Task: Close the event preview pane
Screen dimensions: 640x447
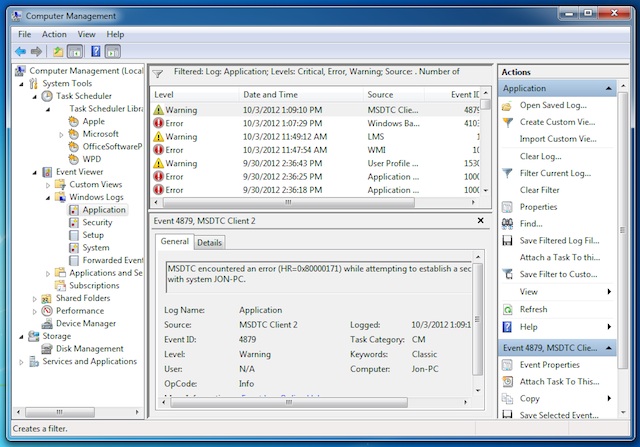Action: coord(480,220)
